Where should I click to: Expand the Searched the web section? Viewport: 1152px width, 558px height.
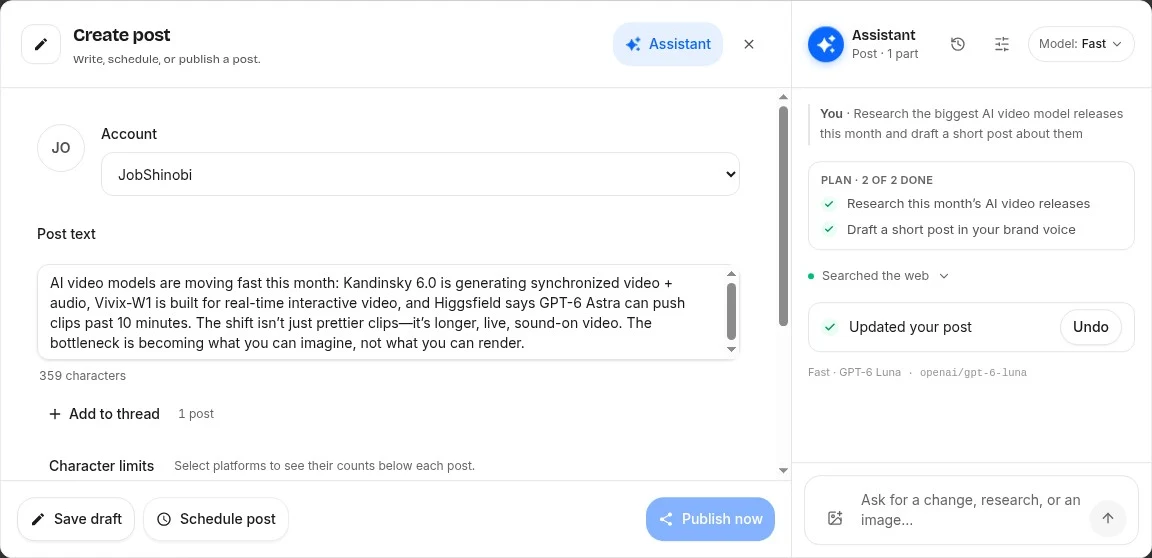(878, 276)
